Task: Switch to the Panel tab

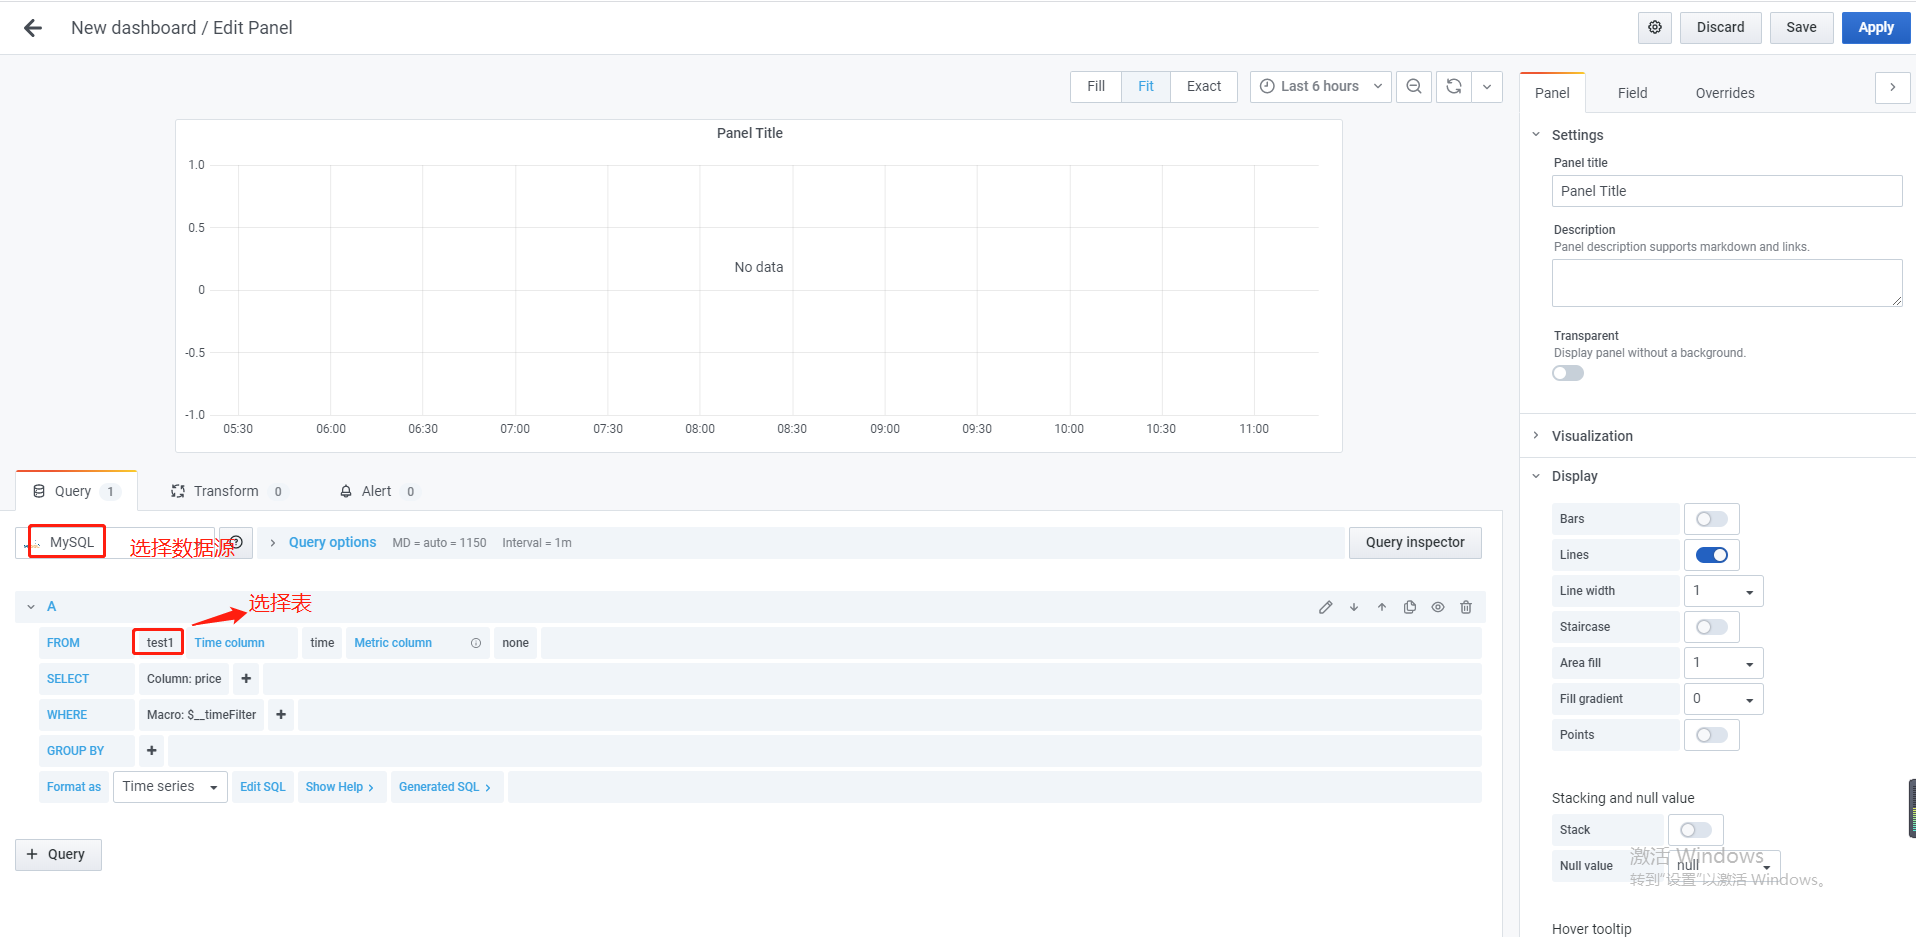Action: tap(1552, 93)
